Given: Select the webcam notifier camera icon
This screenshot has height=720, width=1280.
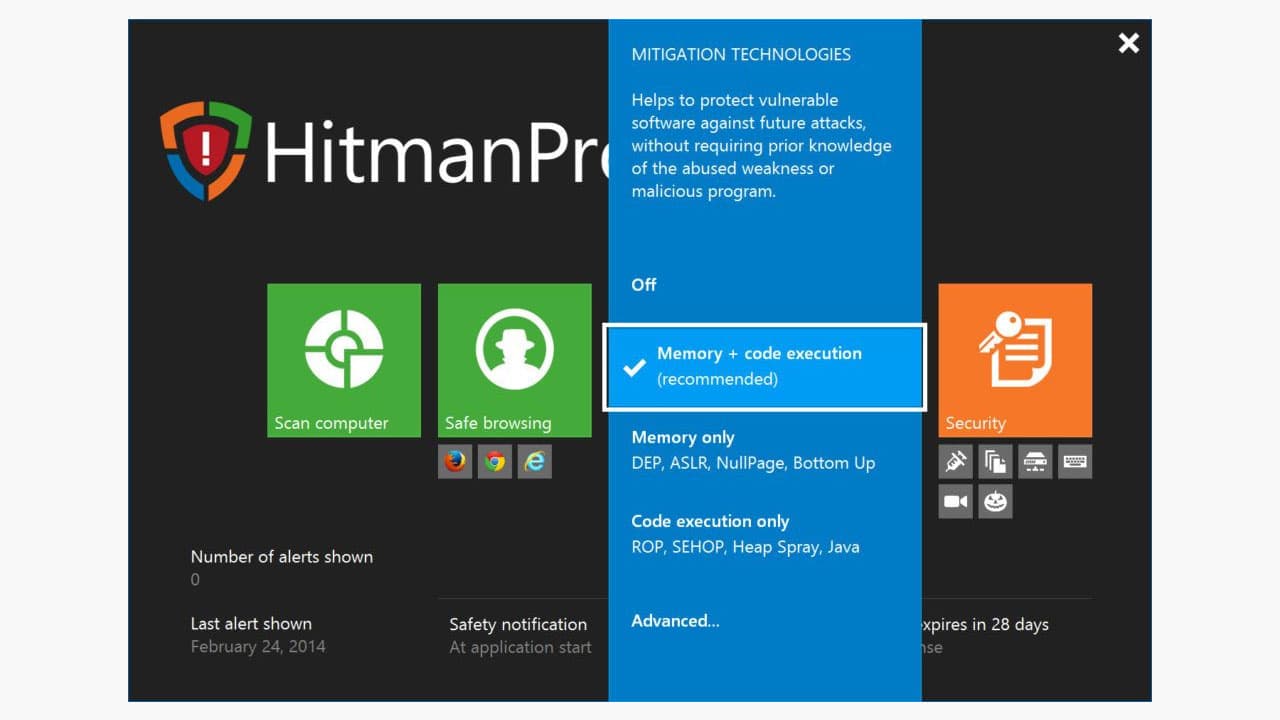Looking at the screenshot, I should 955,501.
